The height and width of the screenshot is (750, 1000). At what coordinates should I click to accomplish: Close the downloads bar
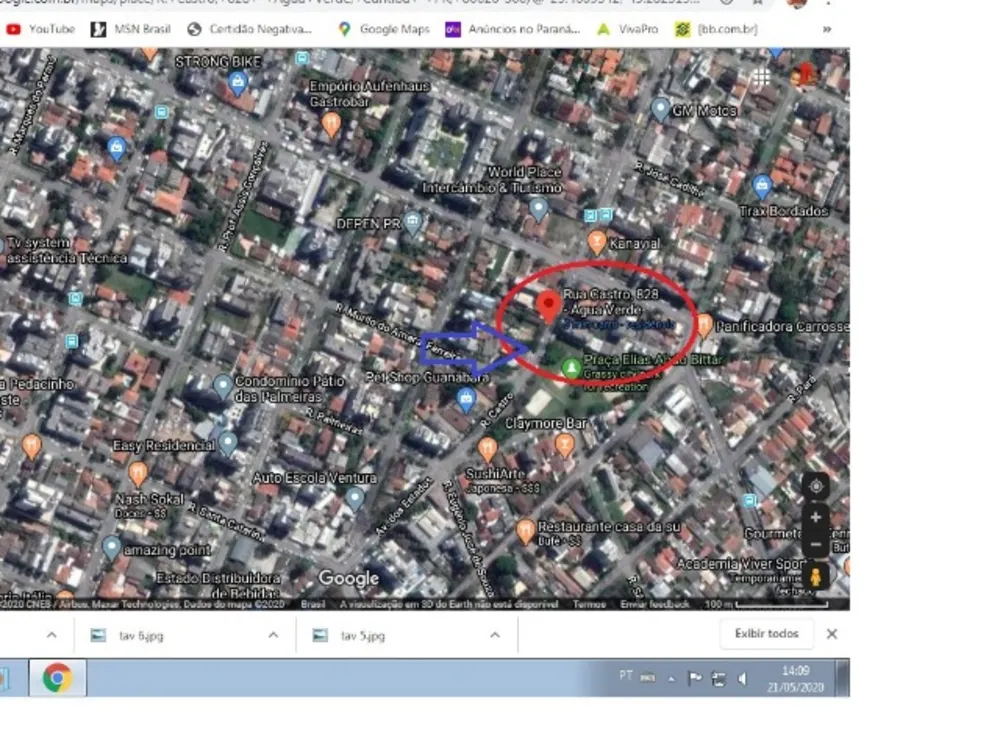pos(832,634)
